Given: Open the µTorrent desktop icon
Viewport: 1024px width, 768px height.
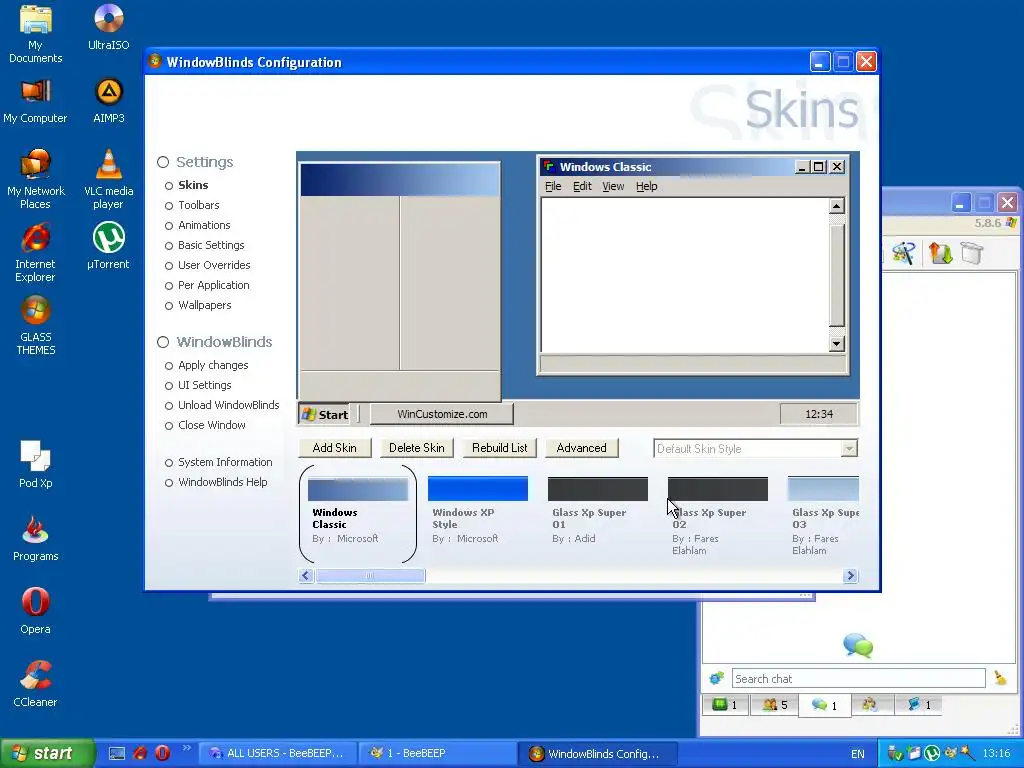Looking at the screenshot, I should point(108,246).
